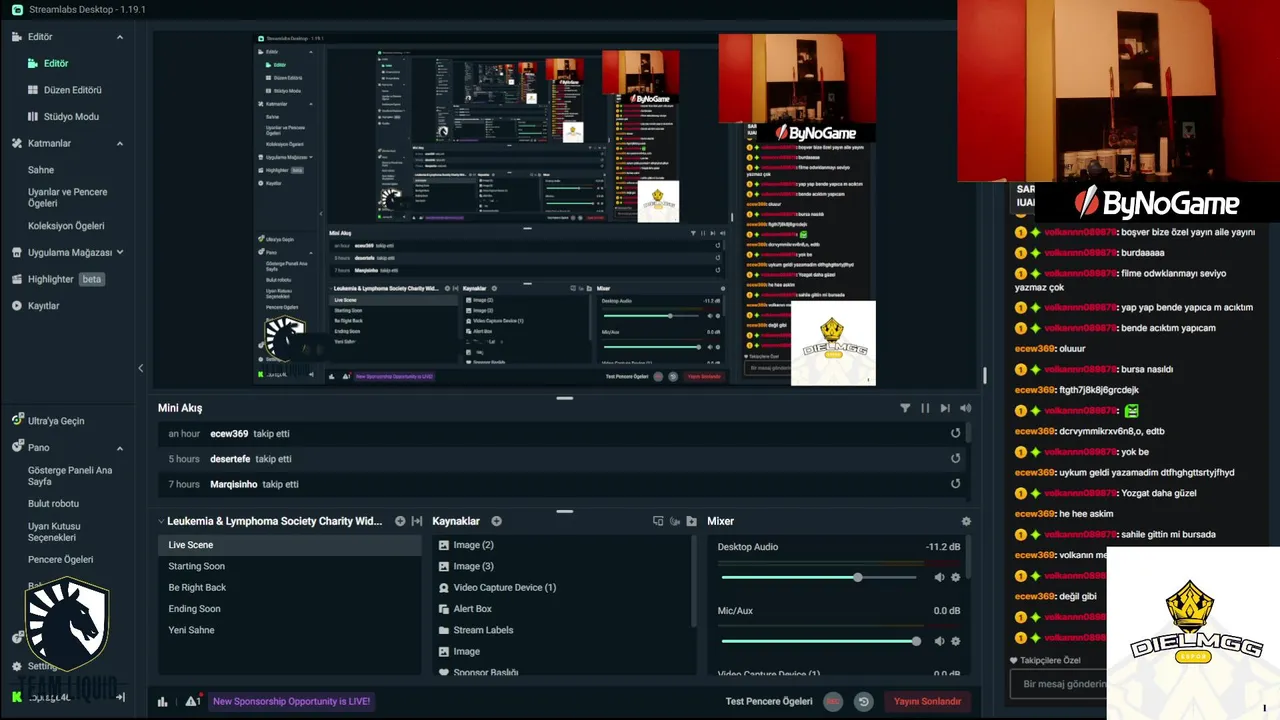The width and height of the screenshot is (1280, 720).
Task: Collapse sidebar with the left arrow handle
Action: point(140,368)
